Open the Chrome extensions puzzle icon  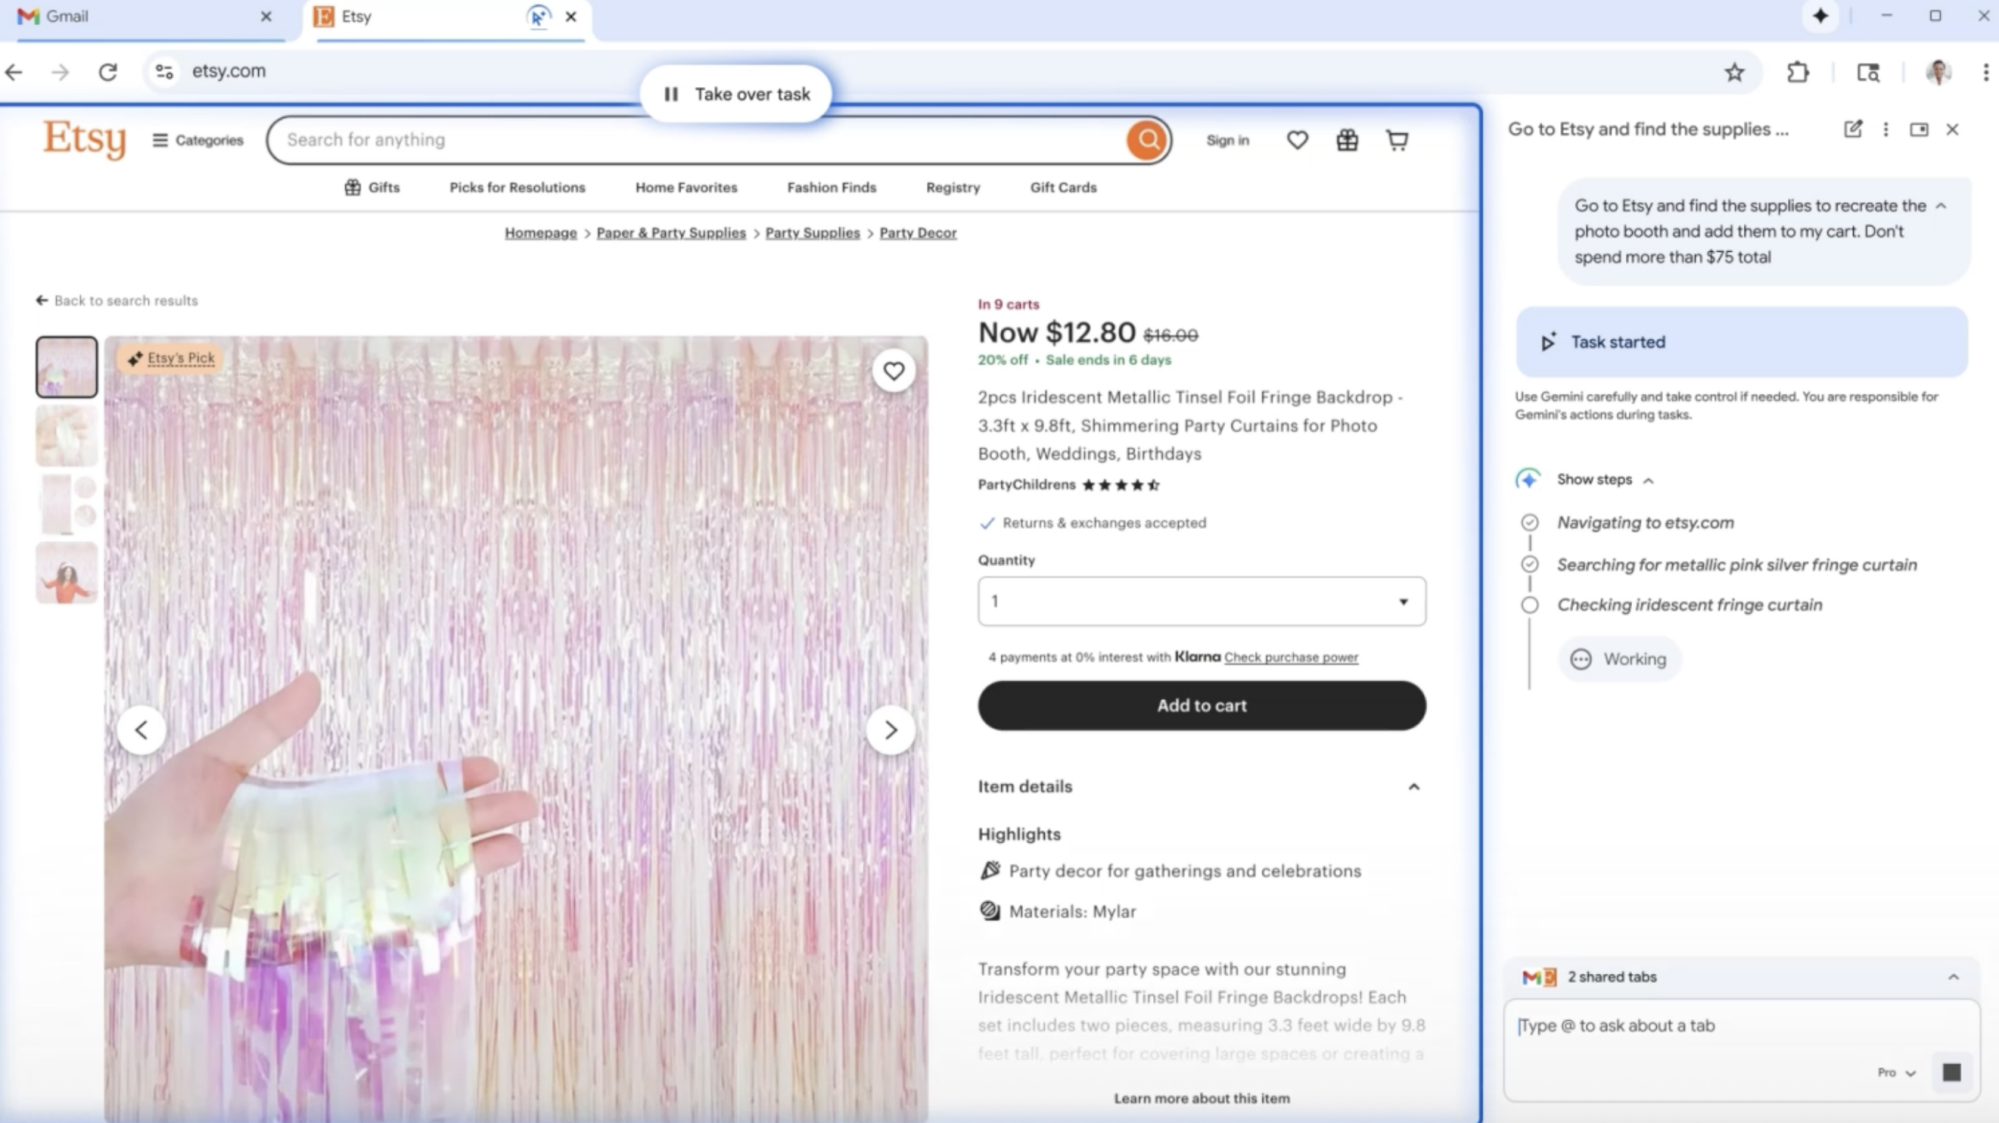coord(1797,71)
